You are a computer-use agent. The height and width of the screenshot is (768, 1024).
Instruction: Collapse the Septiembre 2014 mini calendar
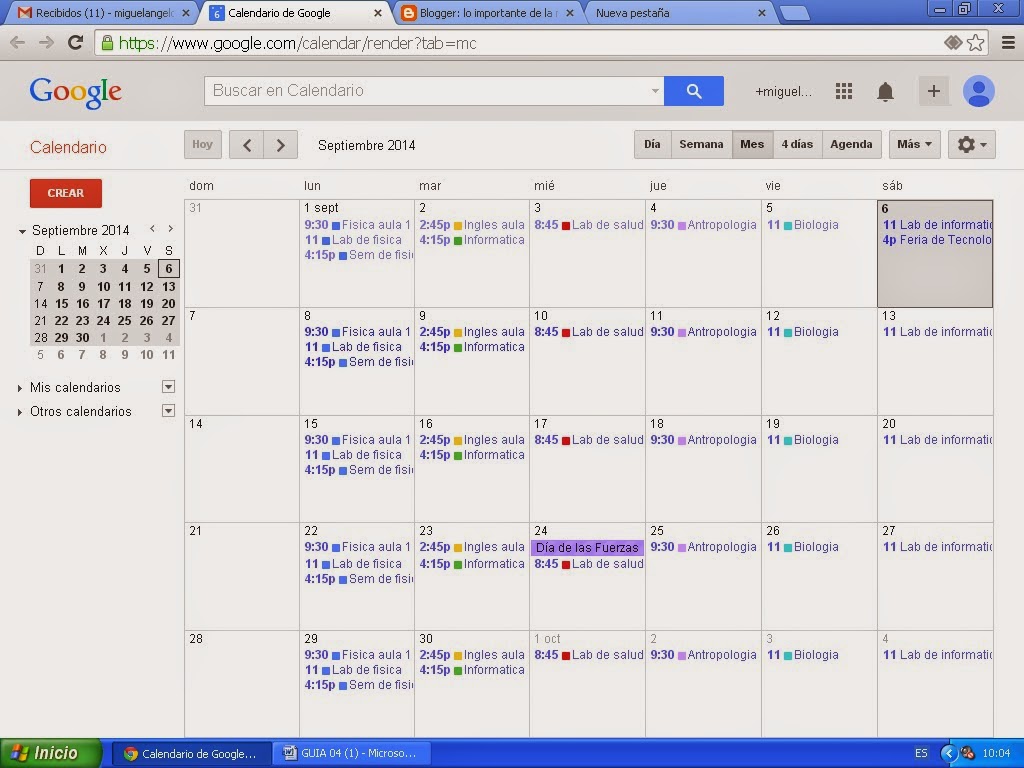(22, 231)
